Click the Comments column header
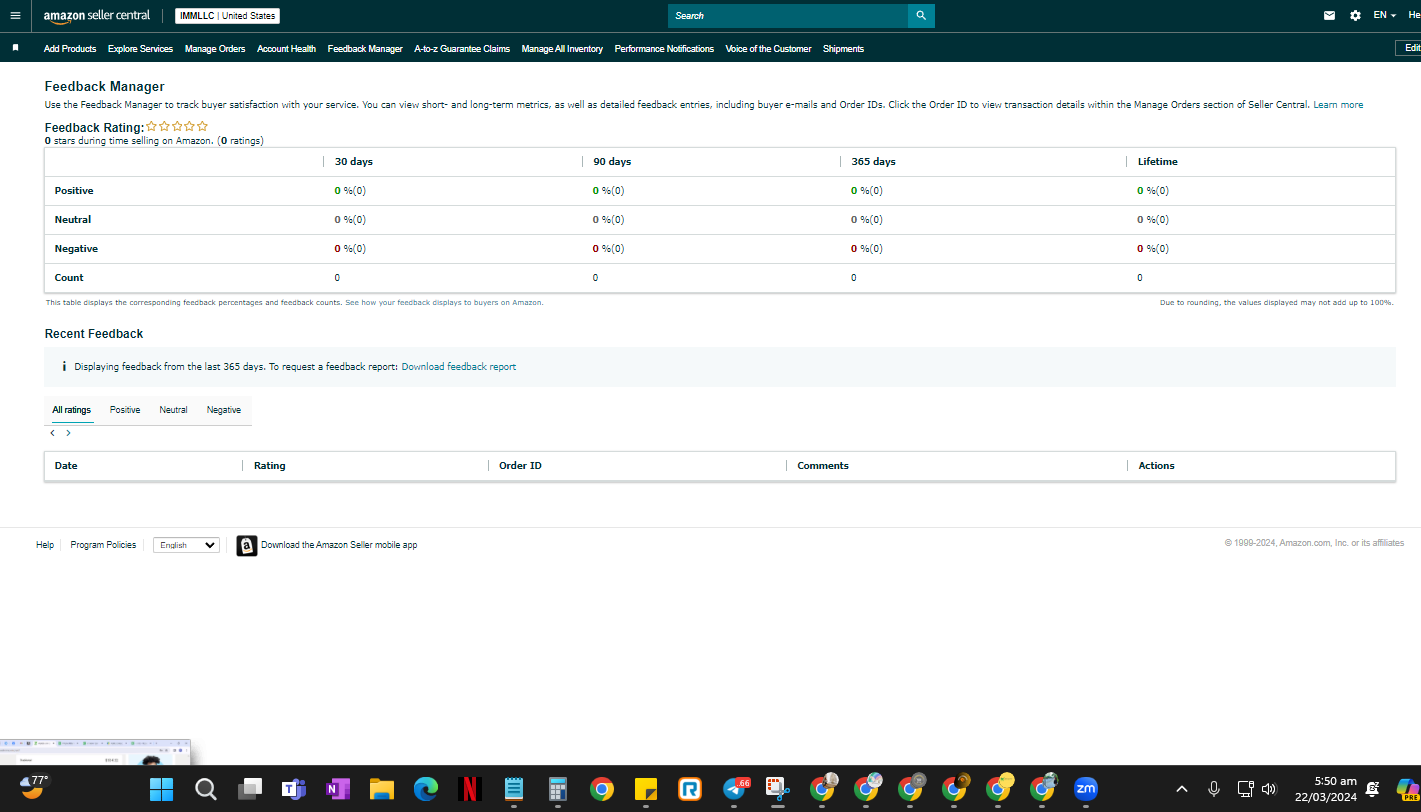This screenshot has width=1421, height=812. (x=823, y=466)
